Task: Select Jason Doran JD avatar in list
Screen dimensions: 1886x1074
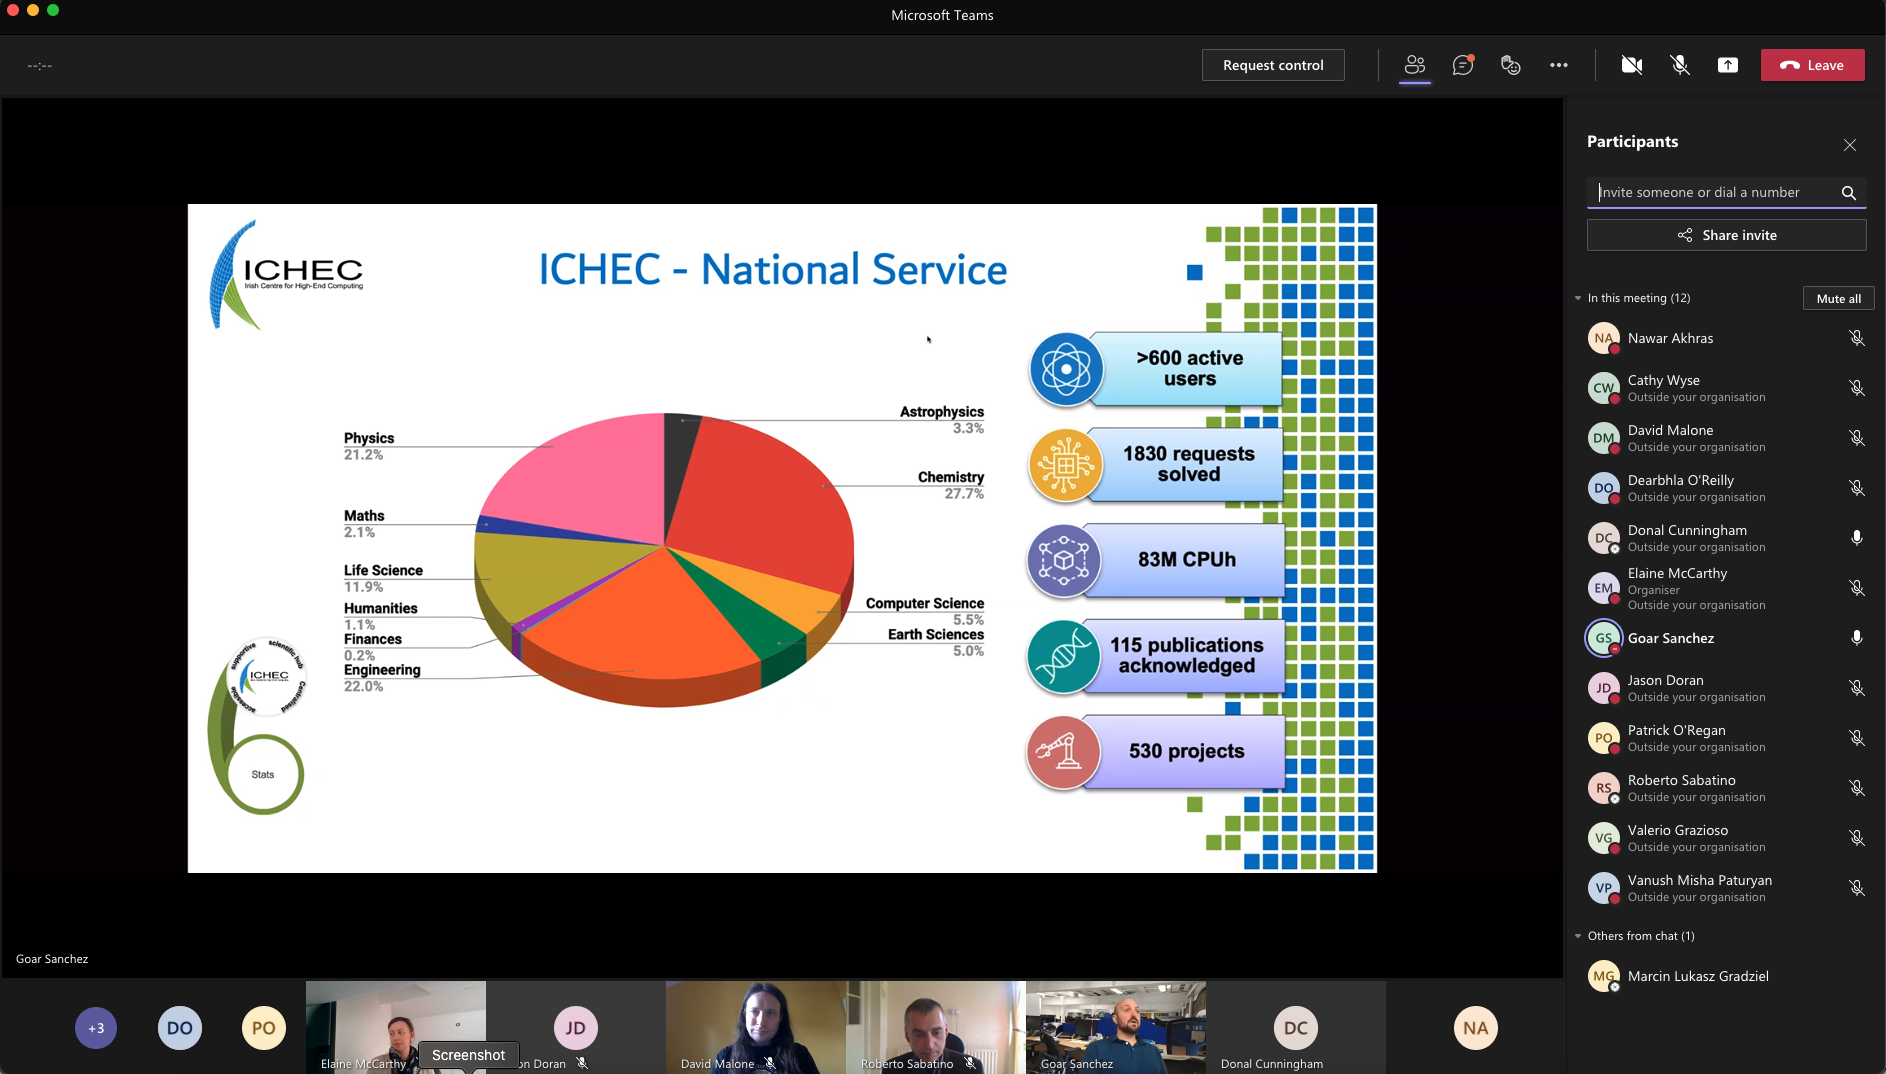Action: coord(1604,688)
